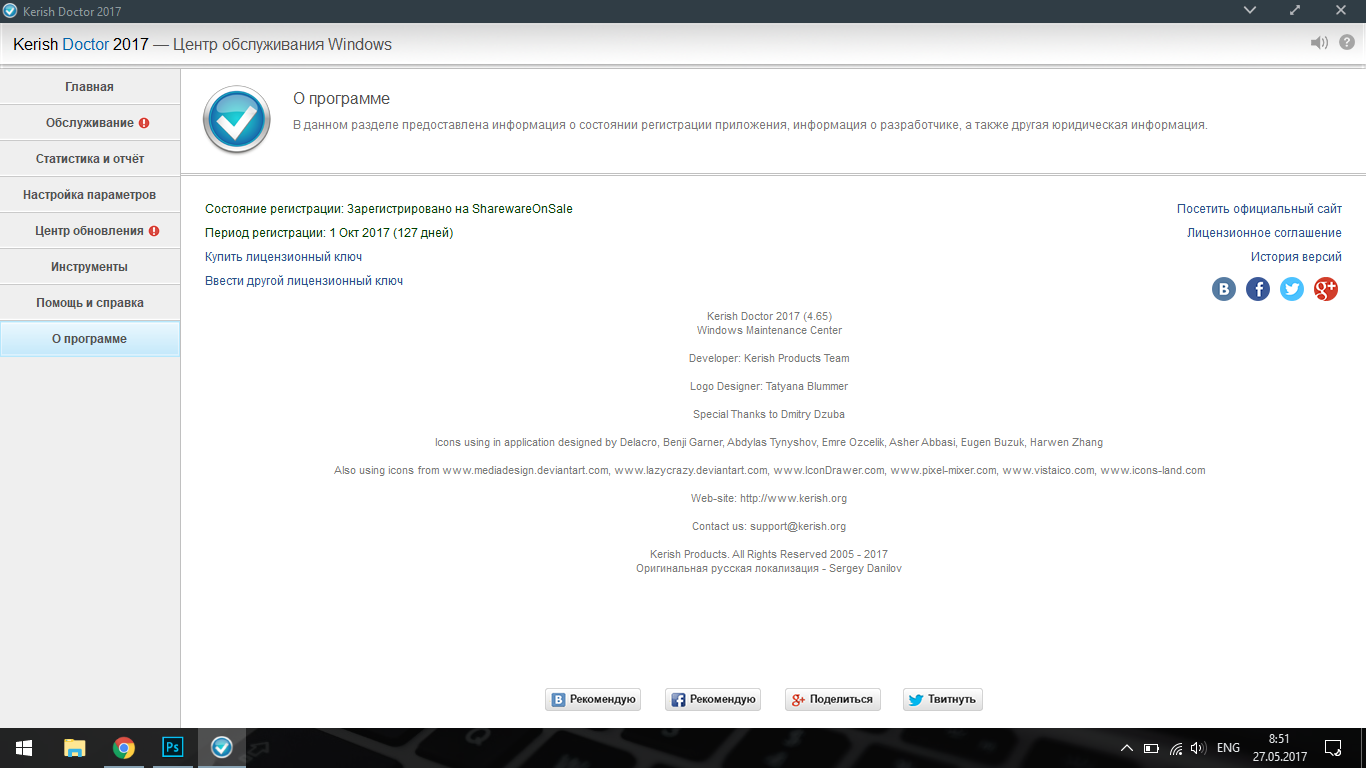Click the Период регистрации 1 Окт 2017 text

(329, 233)
